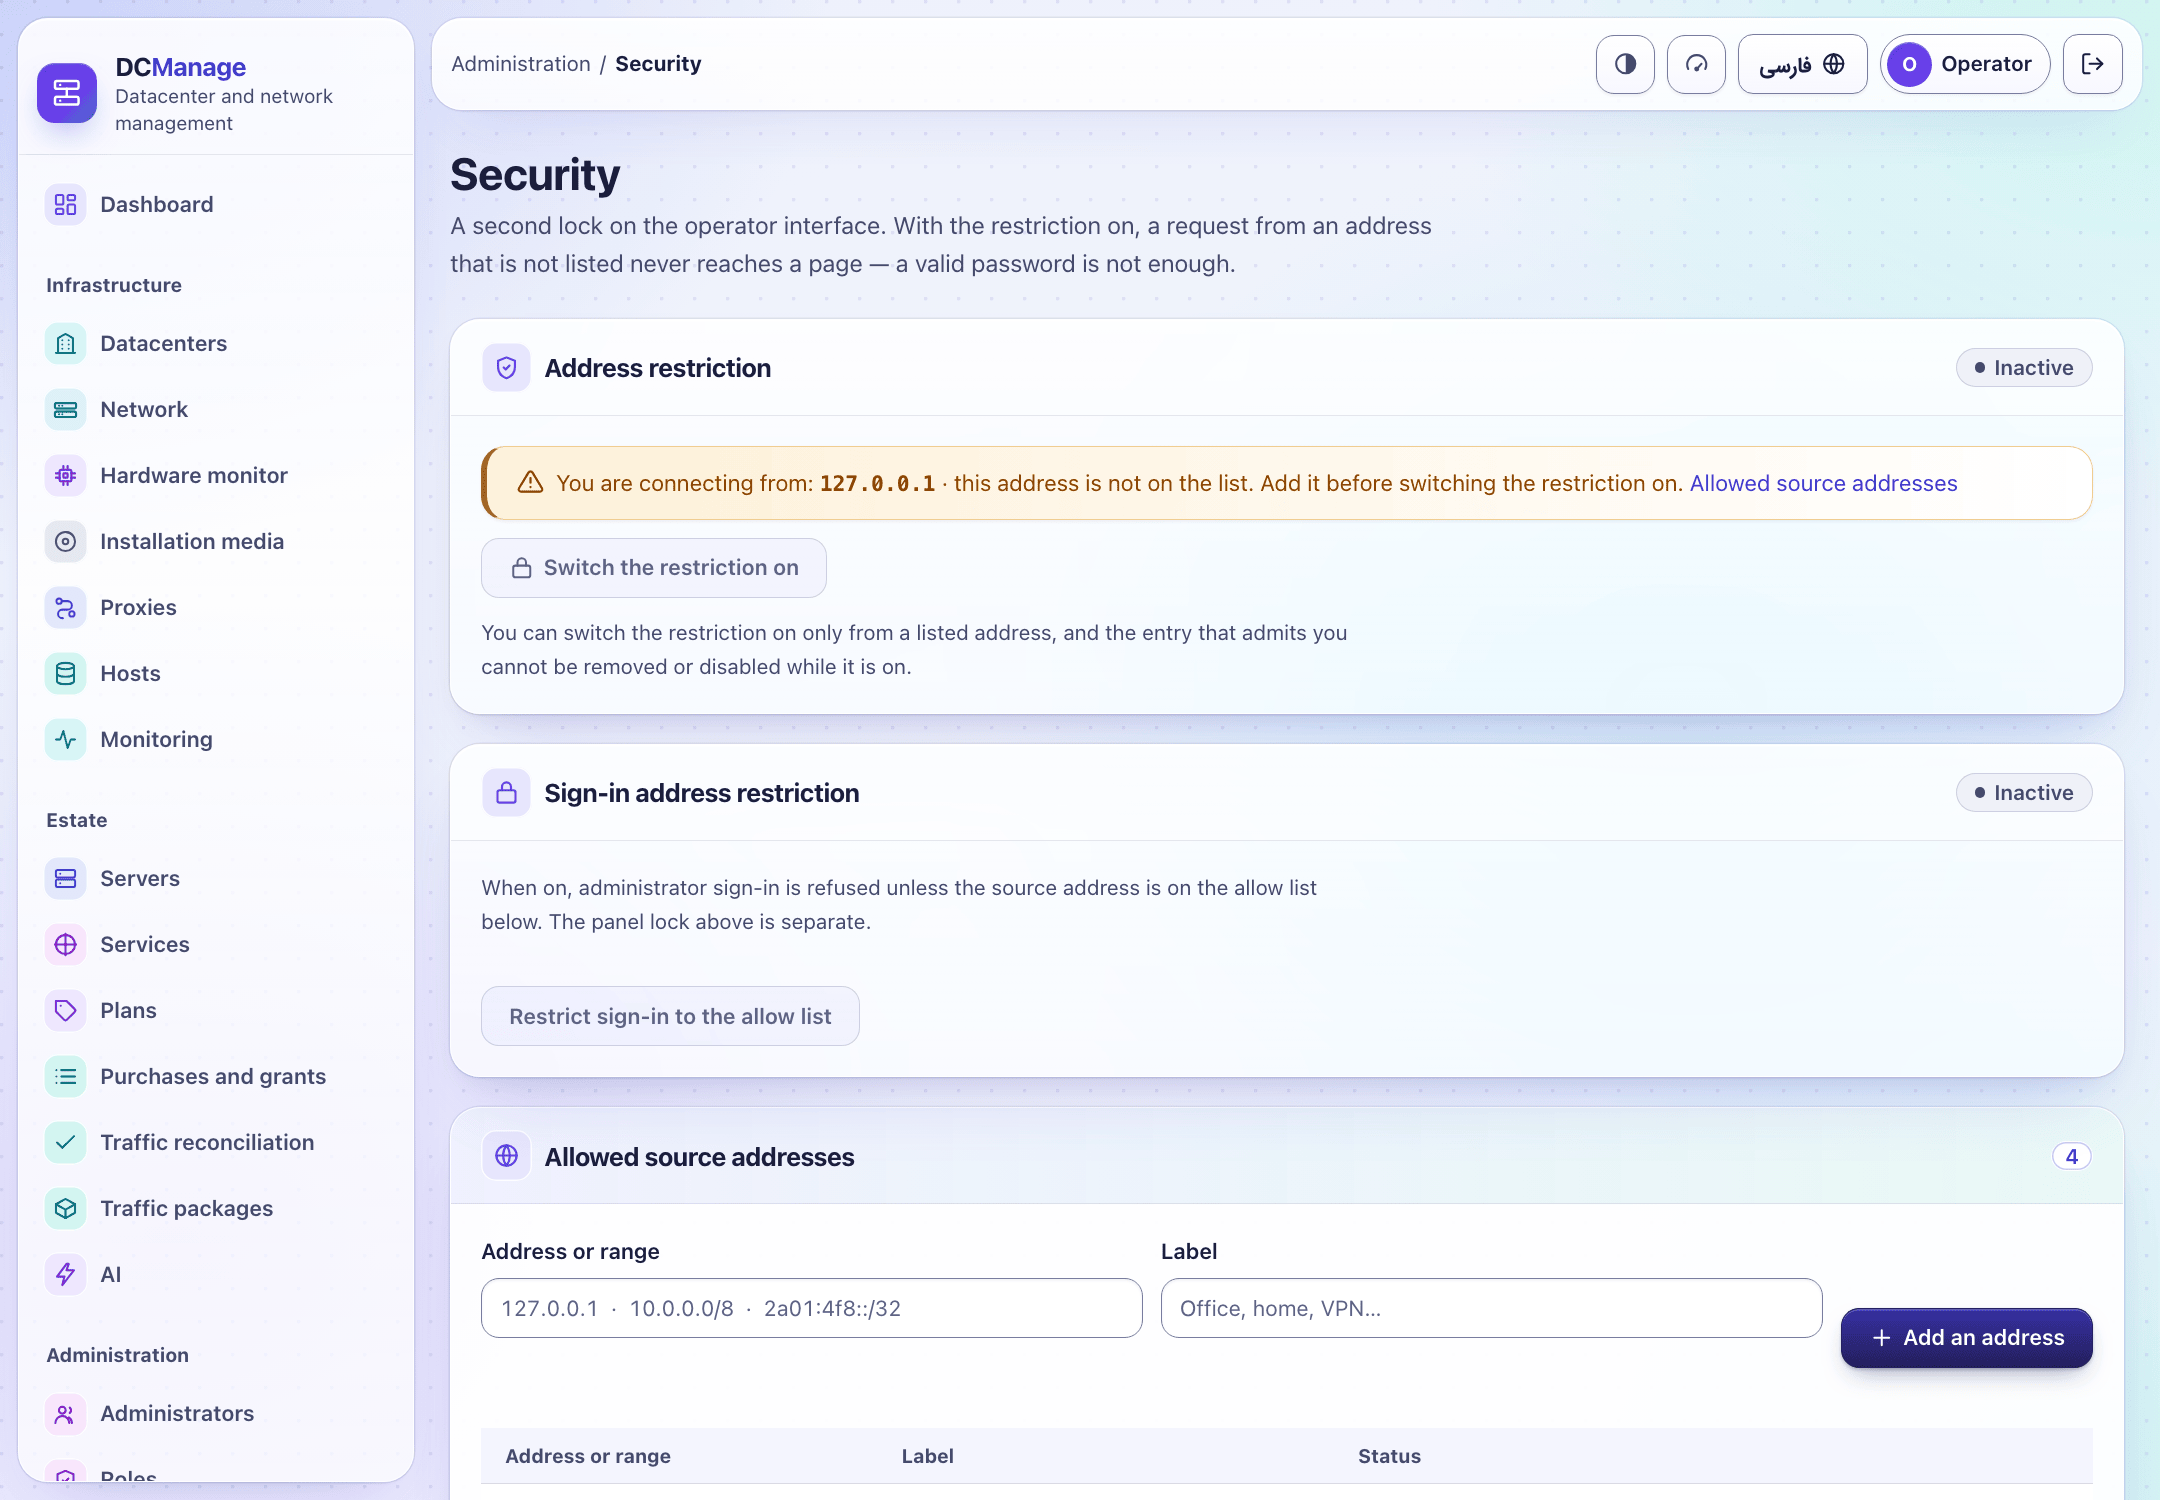The image size is (2160, 1500).
Task: Open Purchases and grants page
Action: point(216,1077)
